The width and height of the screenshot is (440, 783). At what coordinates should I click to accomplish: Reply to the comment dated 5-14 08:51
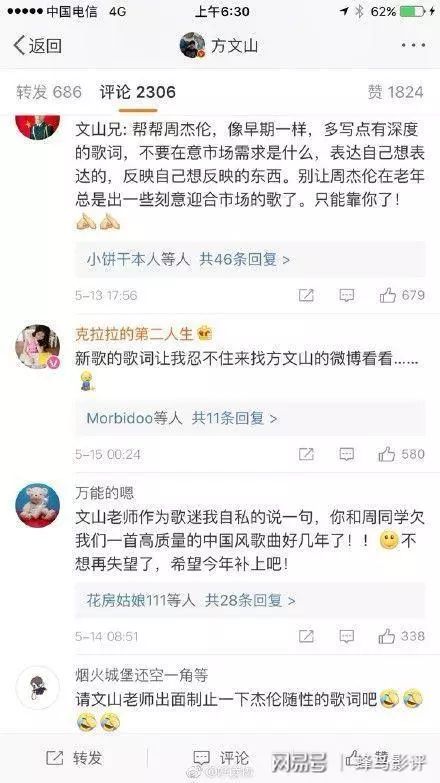[347, 636]
